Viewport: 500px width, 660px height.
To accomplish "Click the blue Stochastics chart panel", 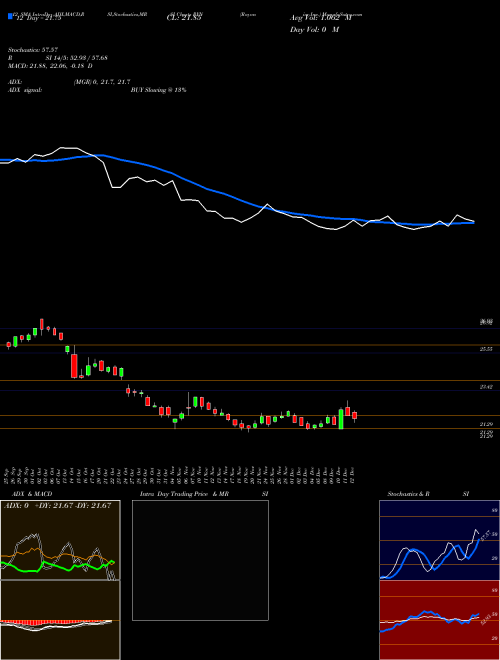I will [x=439, y=540].
